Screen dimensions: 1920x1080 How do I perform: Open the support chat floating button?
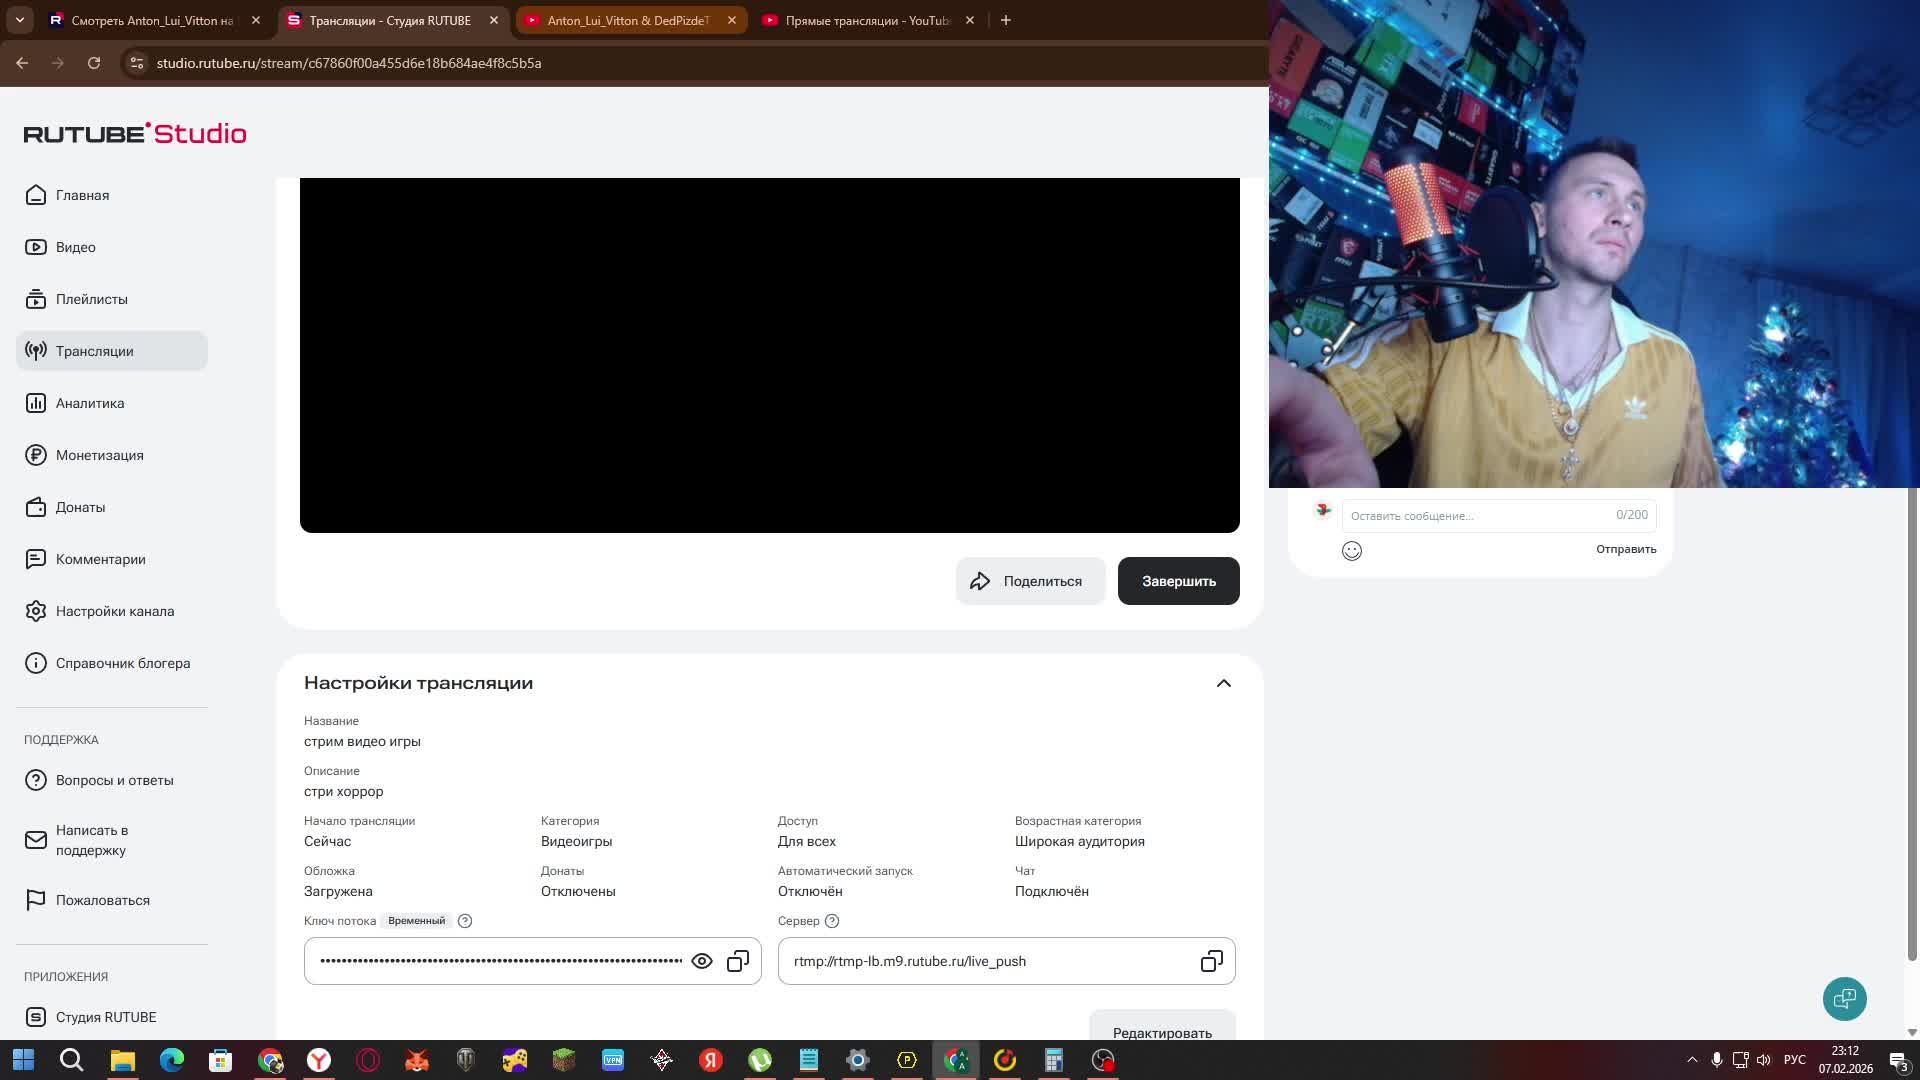pos(1844,998)
